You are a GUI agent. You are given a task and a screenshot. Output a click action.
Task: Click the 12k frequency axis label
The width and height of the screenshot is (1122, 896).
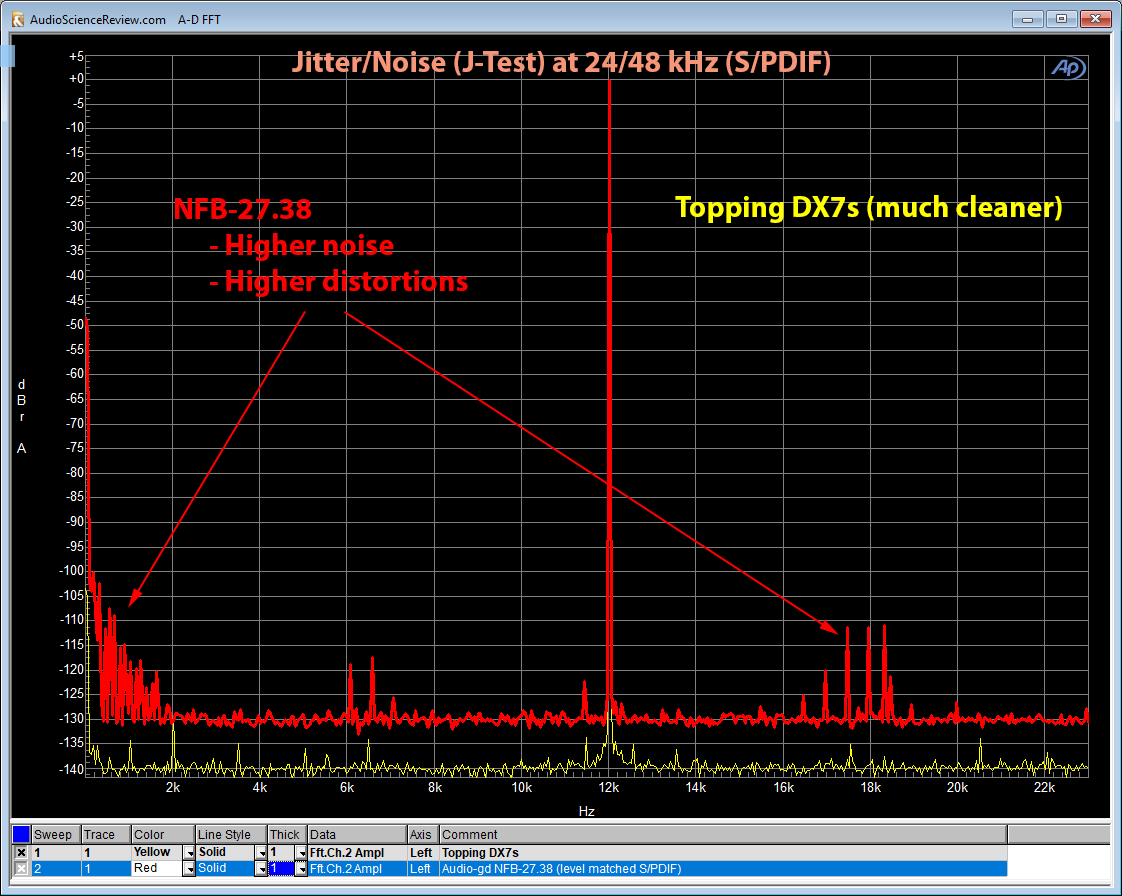click(x=609, y=787)
